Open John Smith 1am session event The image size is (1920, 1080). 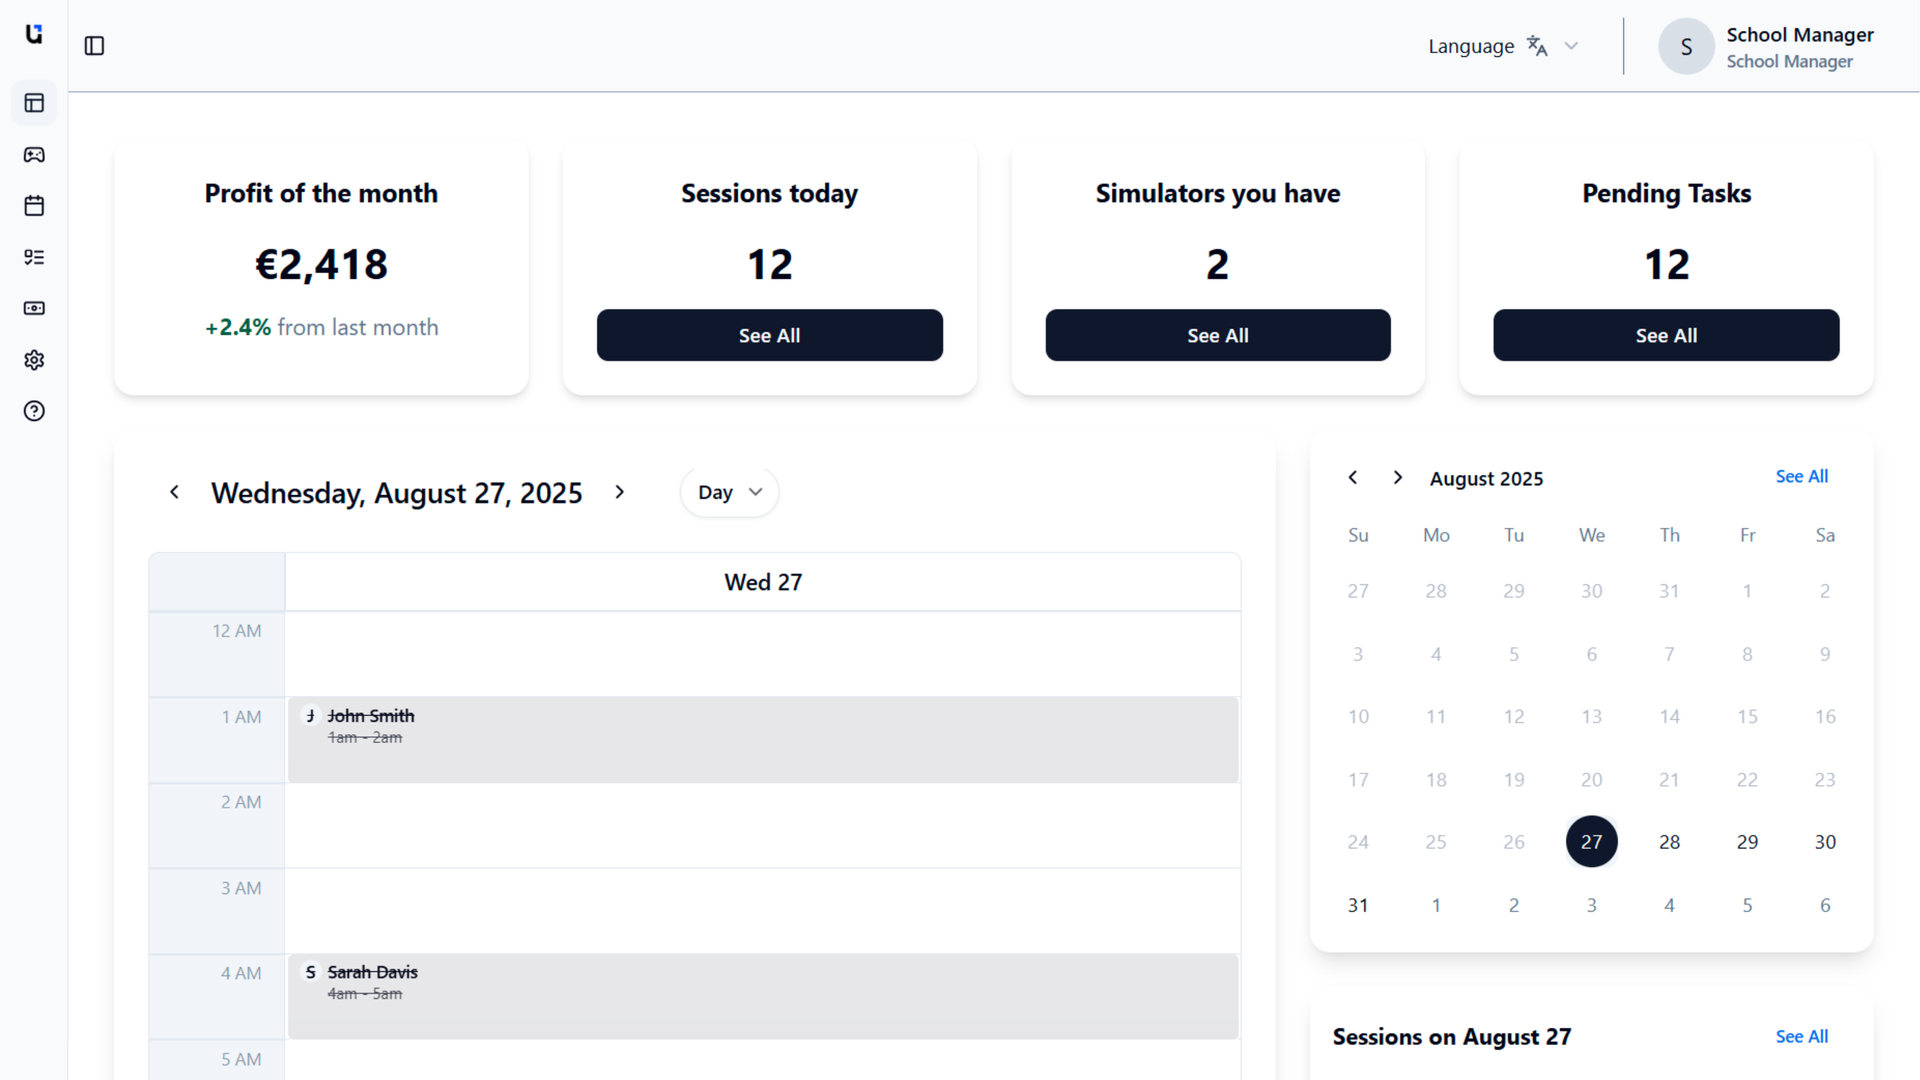click(x=762, y=740)
